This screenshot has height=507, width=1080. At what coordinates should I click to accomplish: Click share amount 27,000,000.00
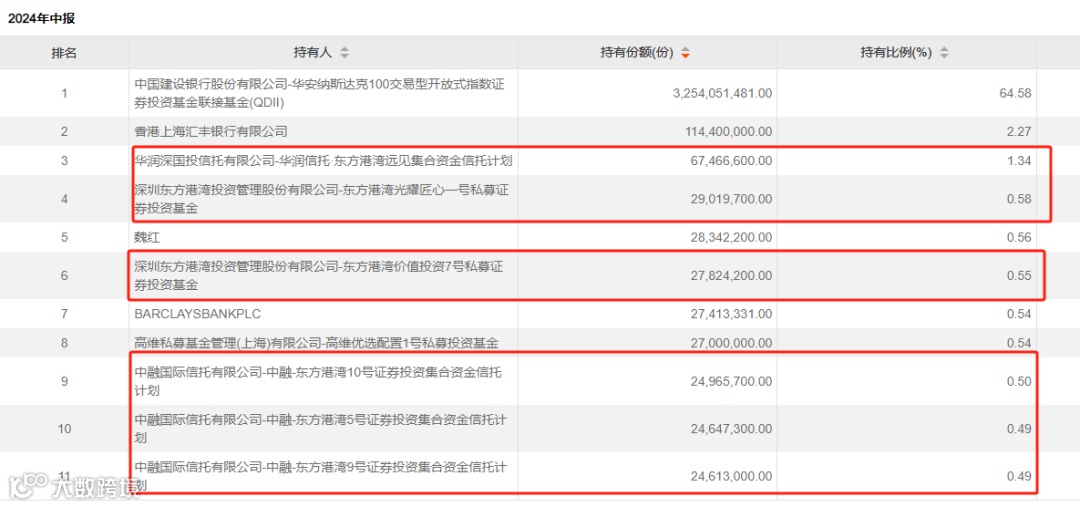coord(730,342)
